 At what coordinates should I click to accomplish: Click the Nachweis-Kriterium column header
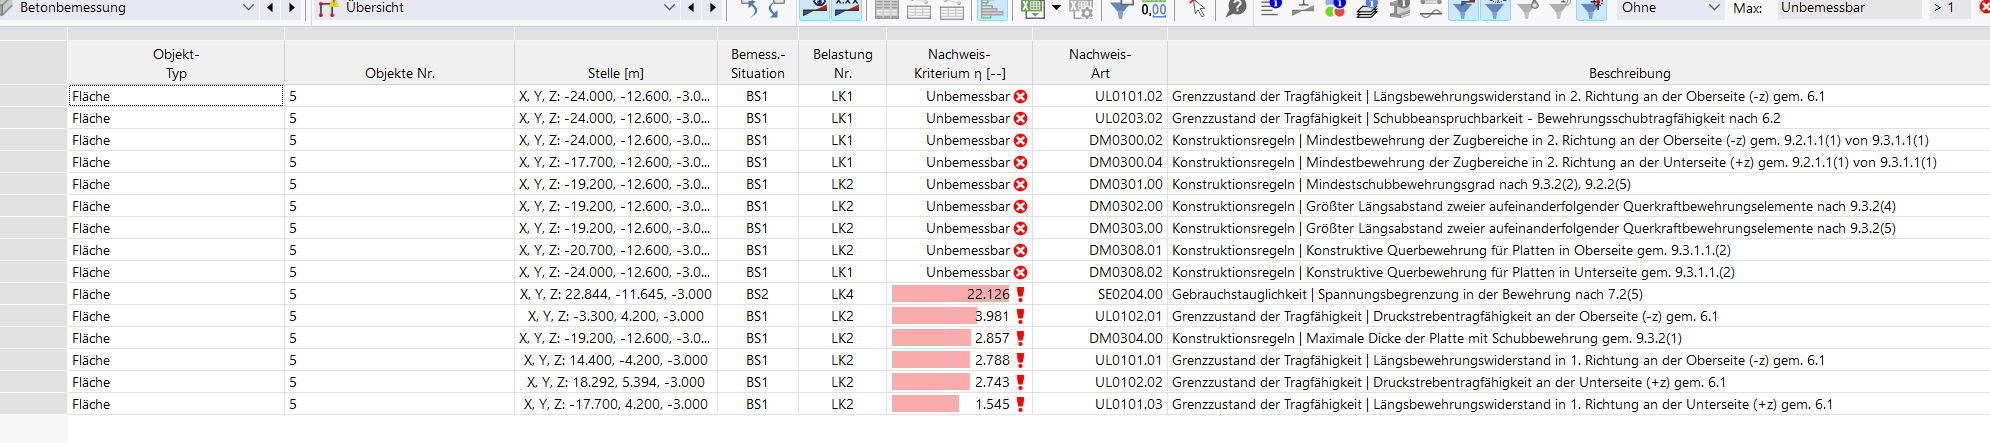[959, 63]
